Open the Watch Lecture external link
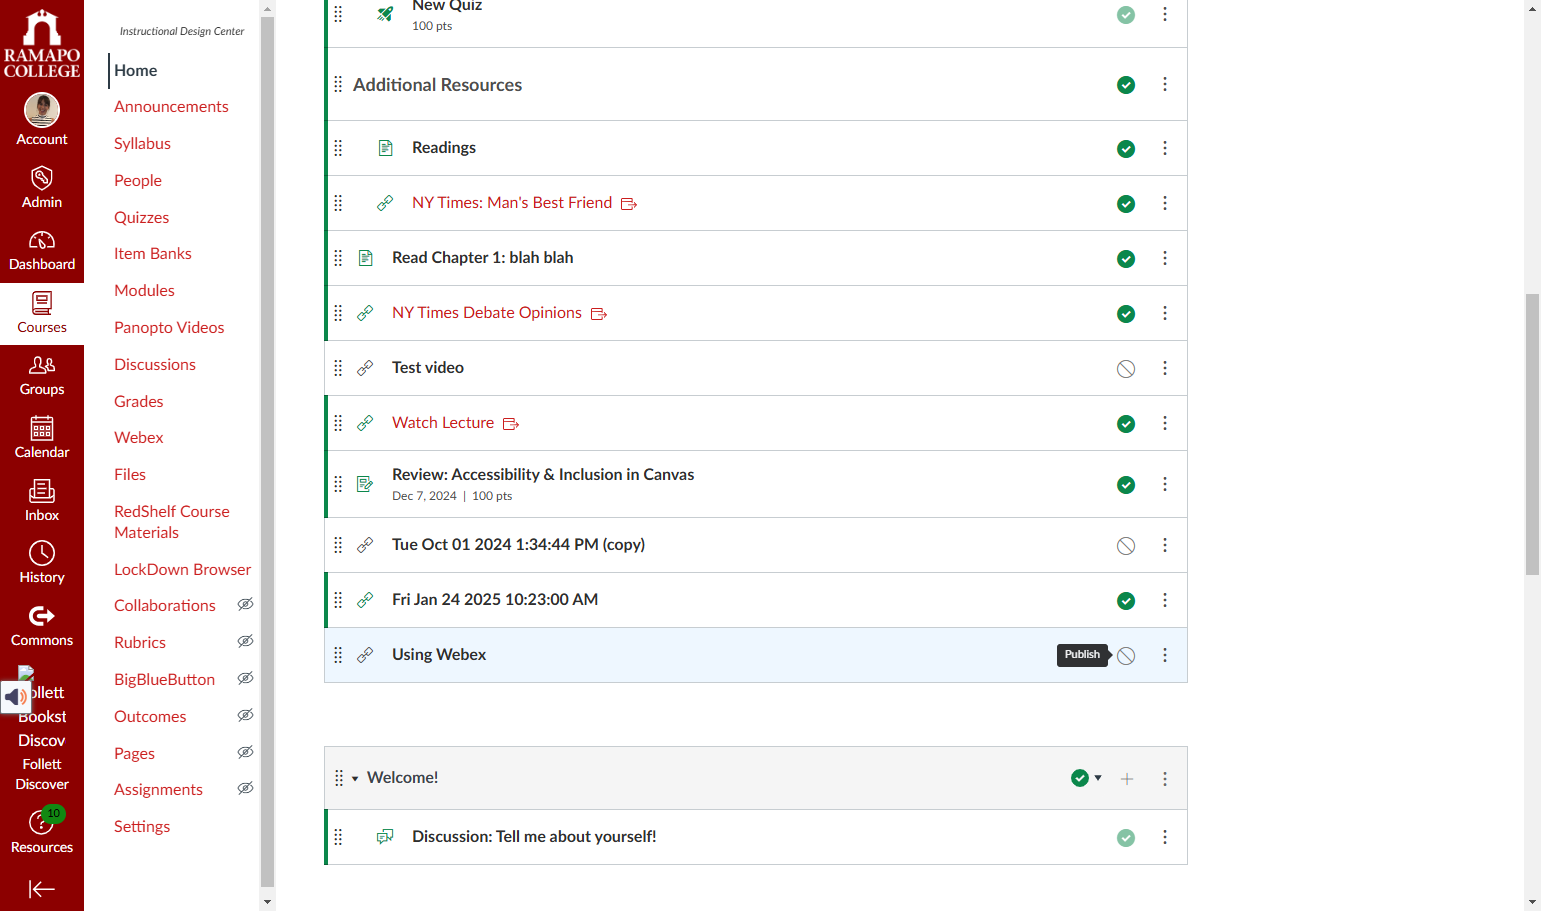 (x=443, y=422)
